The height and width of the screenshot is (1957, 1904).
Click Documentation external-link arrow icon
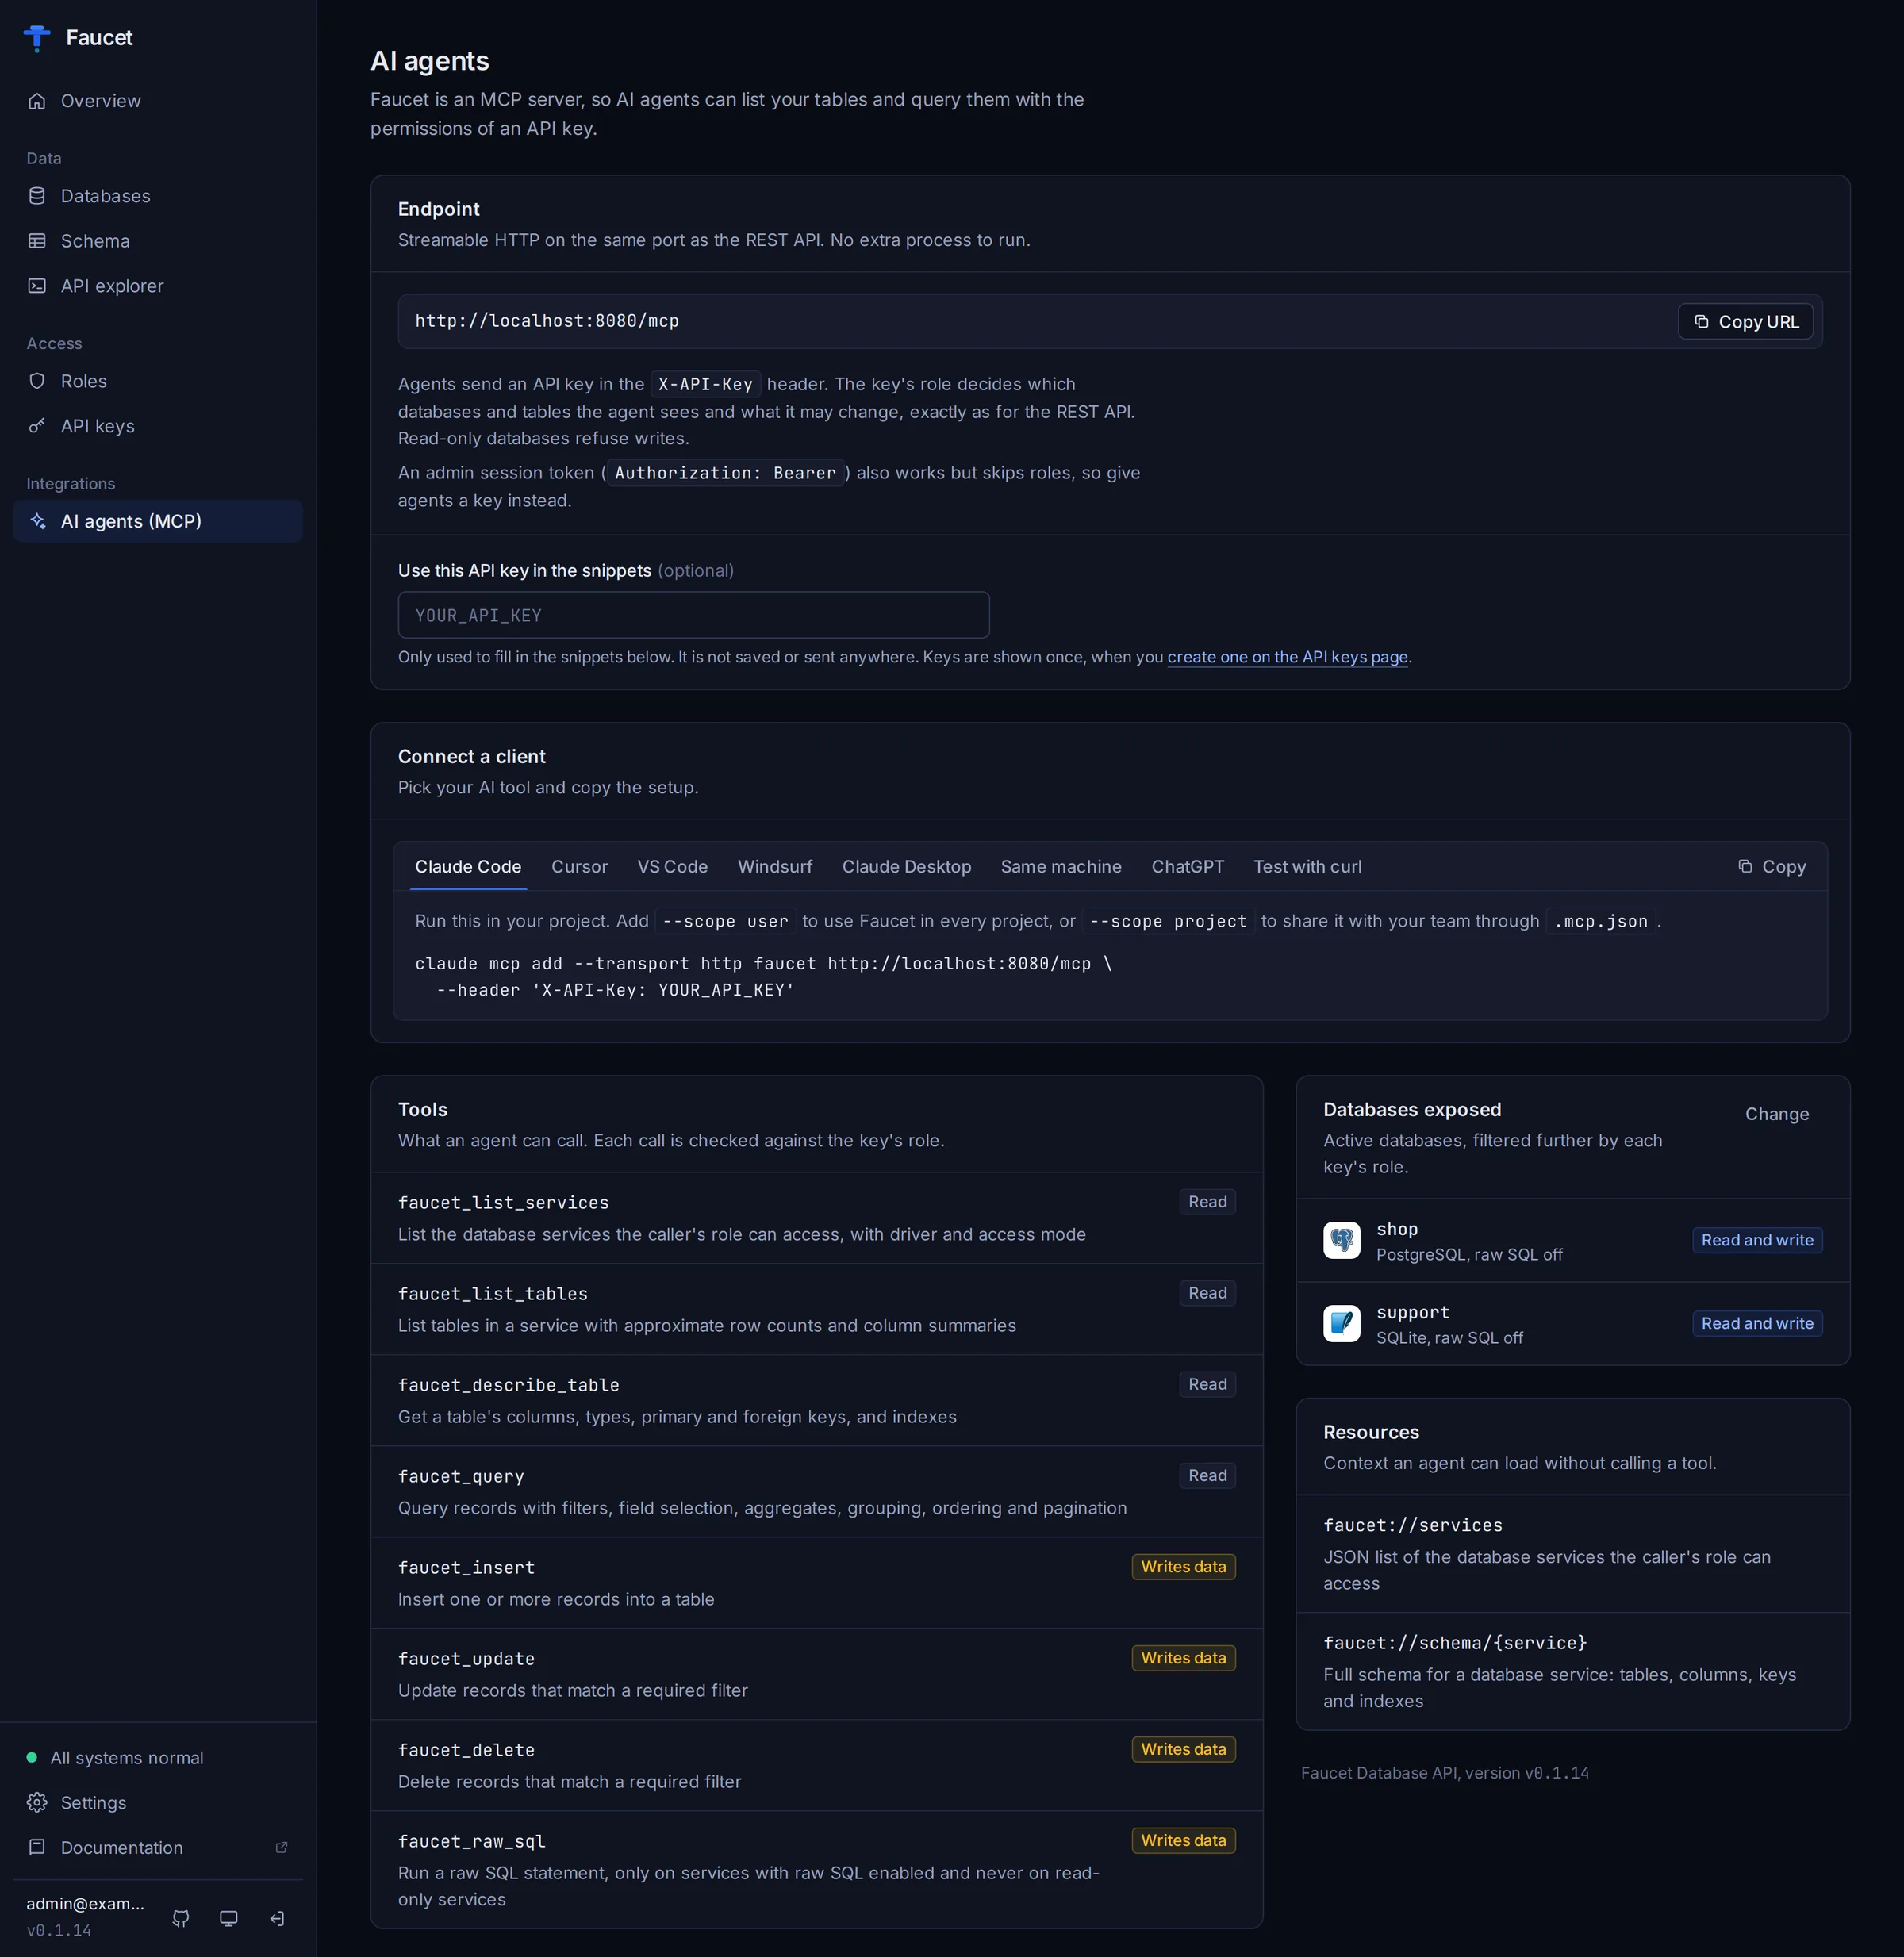click(x=281, y=1847)
